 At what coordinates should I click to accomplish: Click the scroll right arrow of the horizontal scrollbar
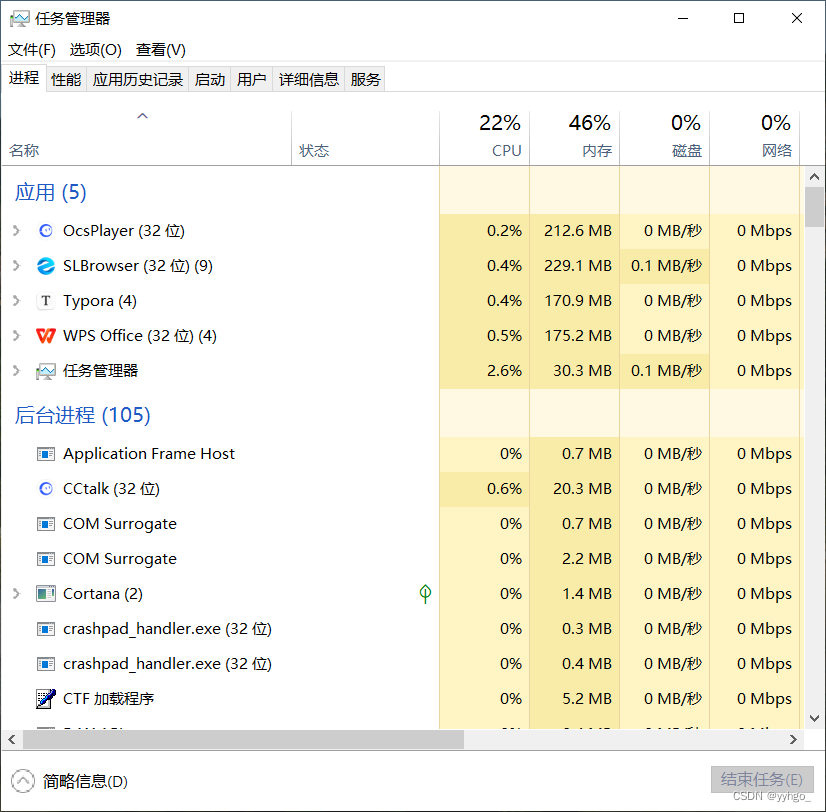coord(793,739)
